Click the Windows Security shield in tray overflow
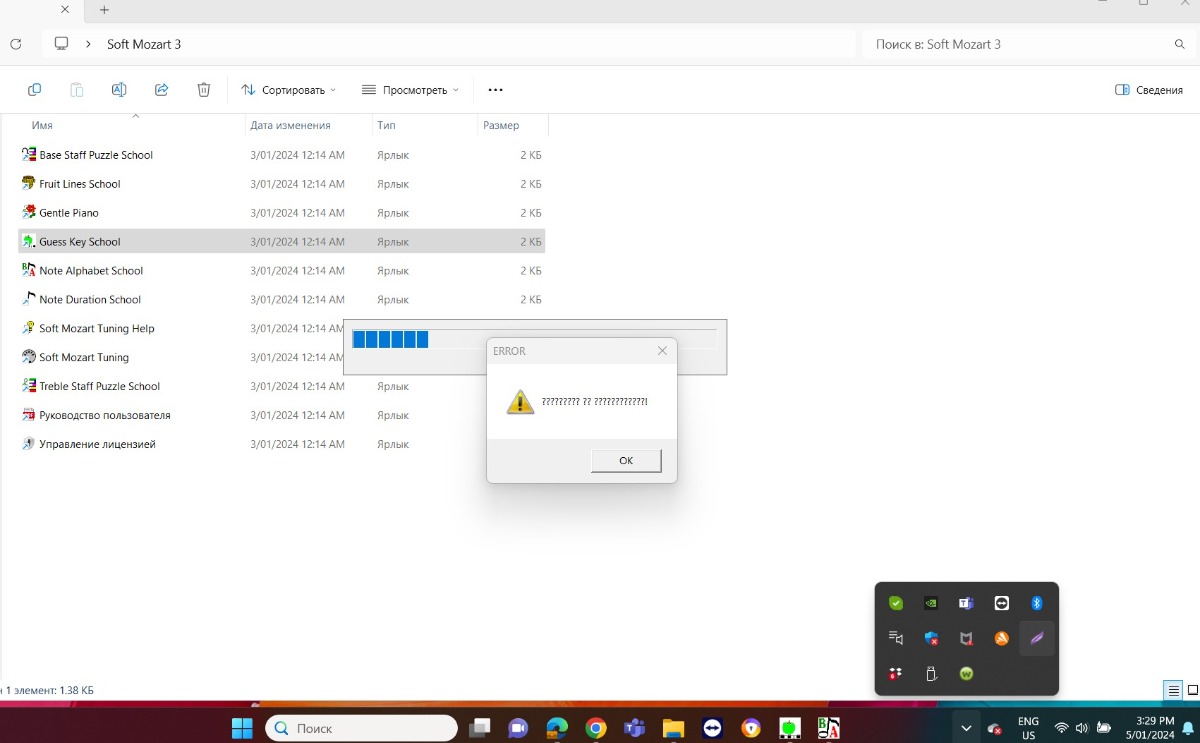The width and height of the screenshot is (1200, 743). pos(931,638)
